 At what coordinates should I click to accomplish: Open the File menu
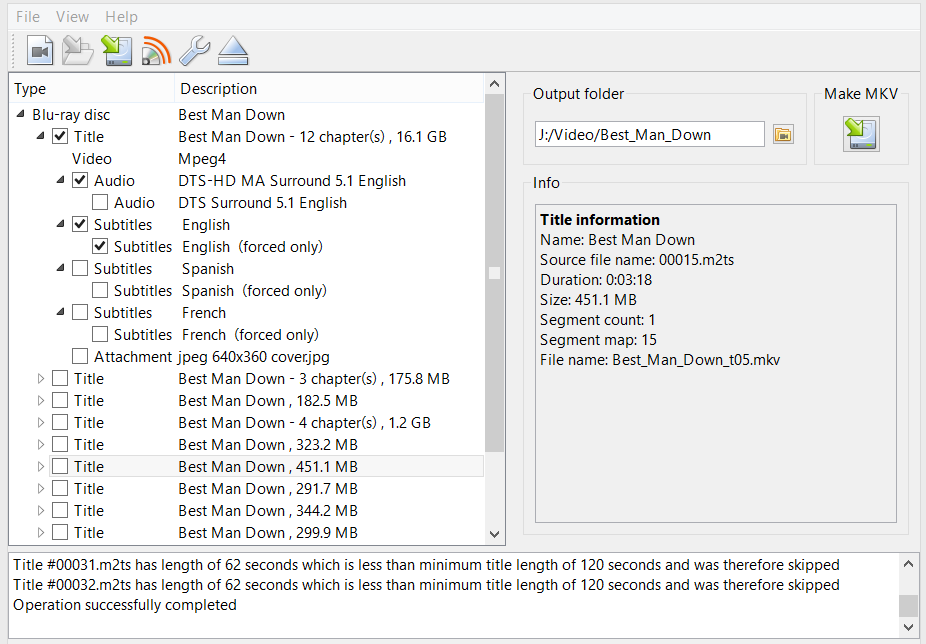(28, 17)
